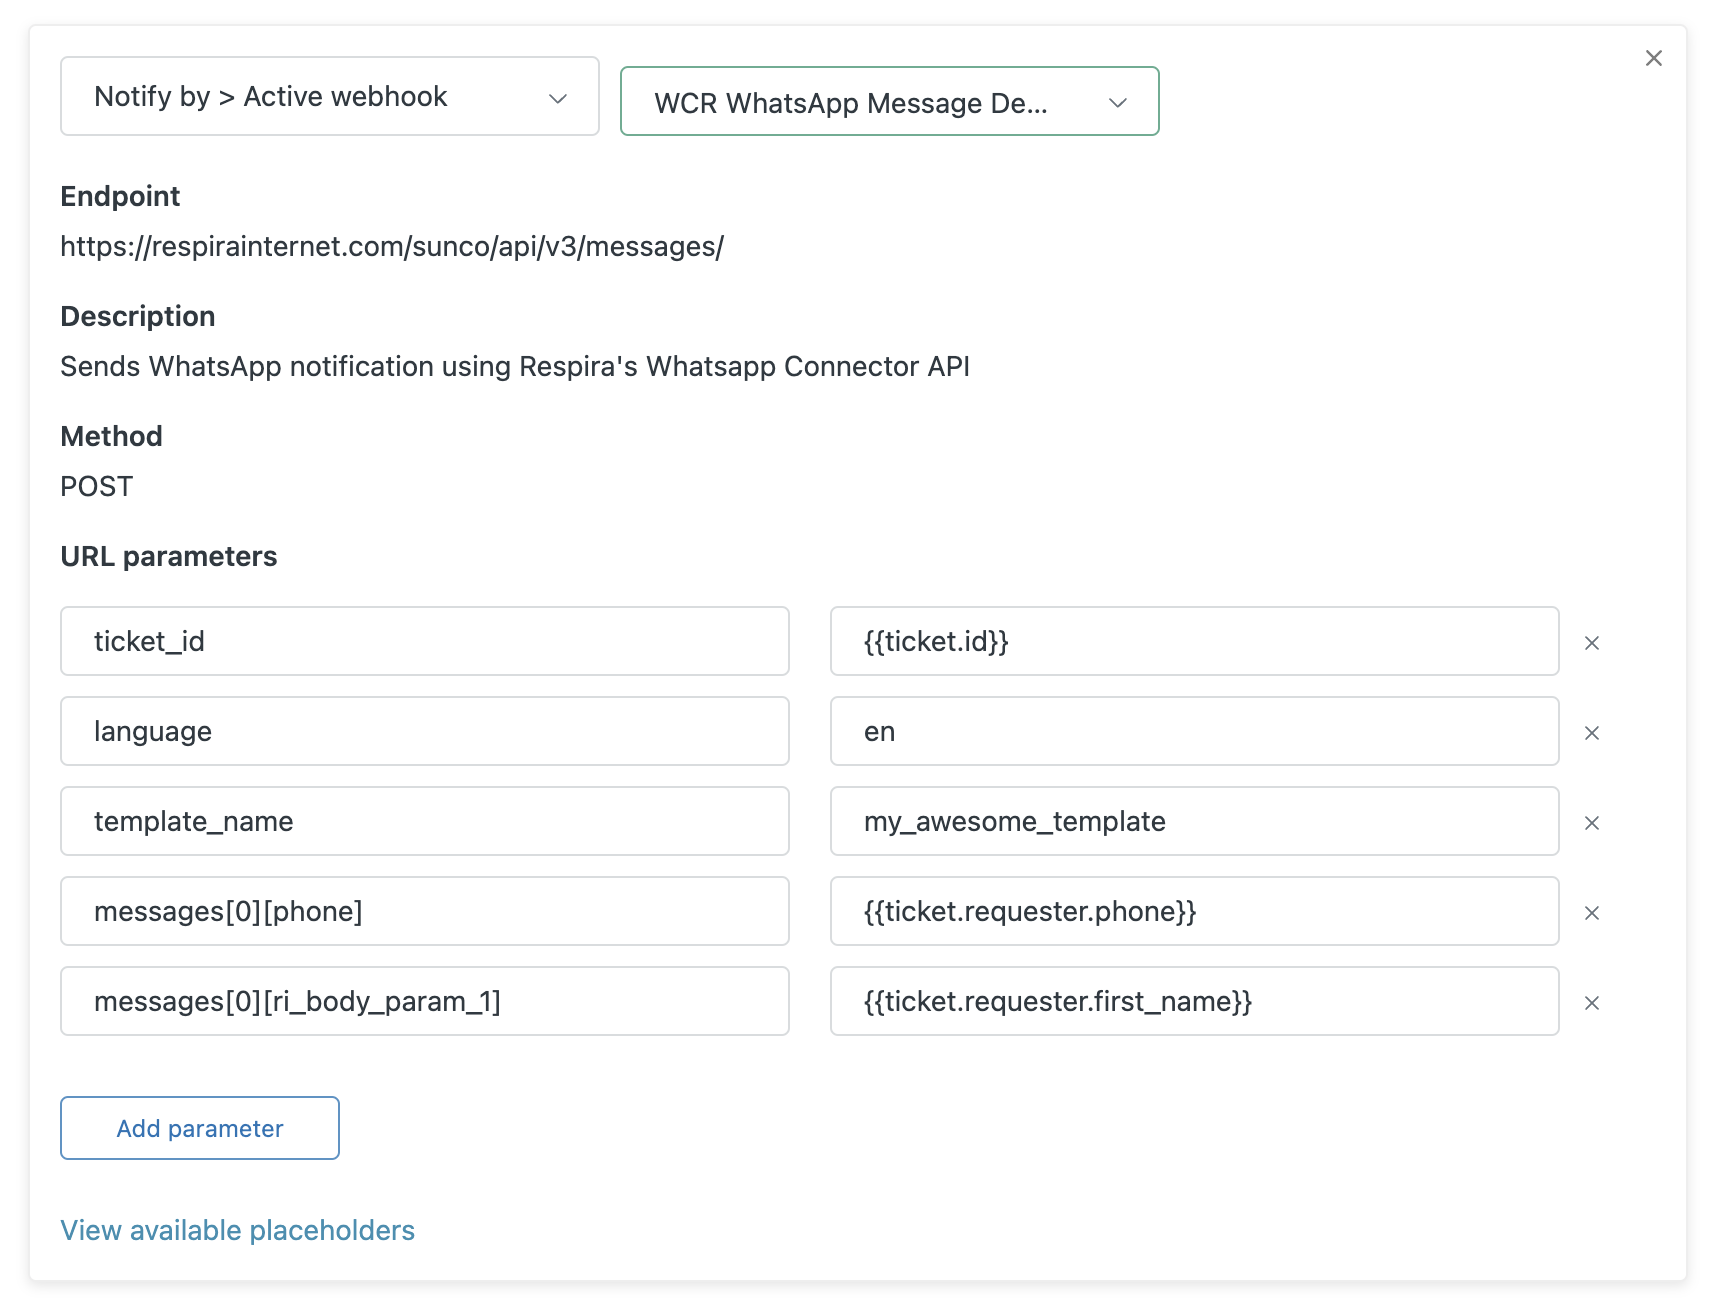The image size is (1712, 1314).
Task: Open the Notify by Active webhook dropdown
Action: point(329,96)
